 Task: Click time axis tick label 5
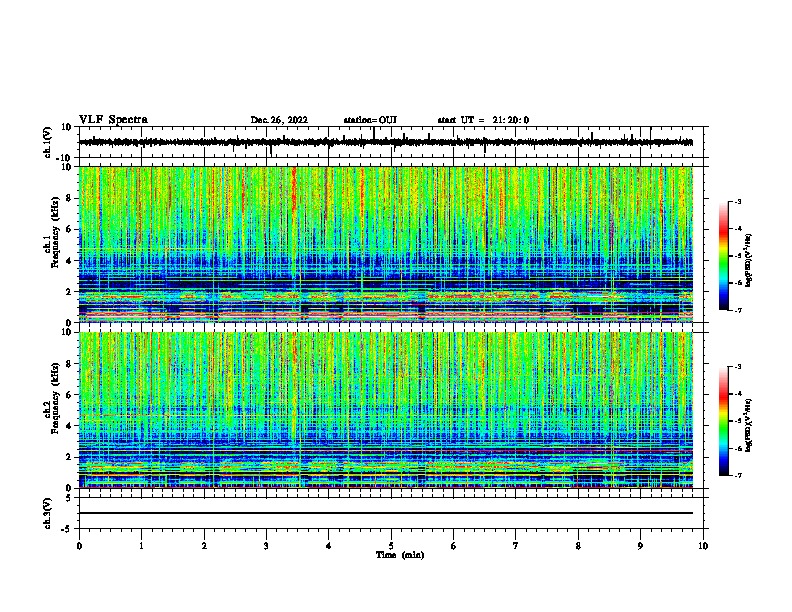391,546
